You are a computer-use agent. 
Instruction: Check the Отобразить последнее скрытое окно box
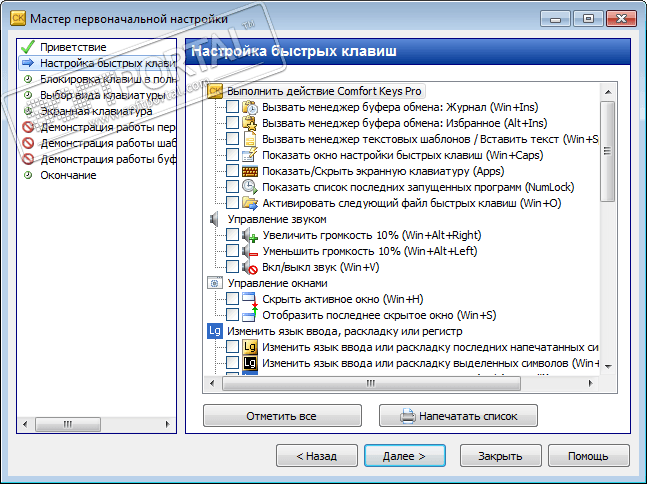232,315
